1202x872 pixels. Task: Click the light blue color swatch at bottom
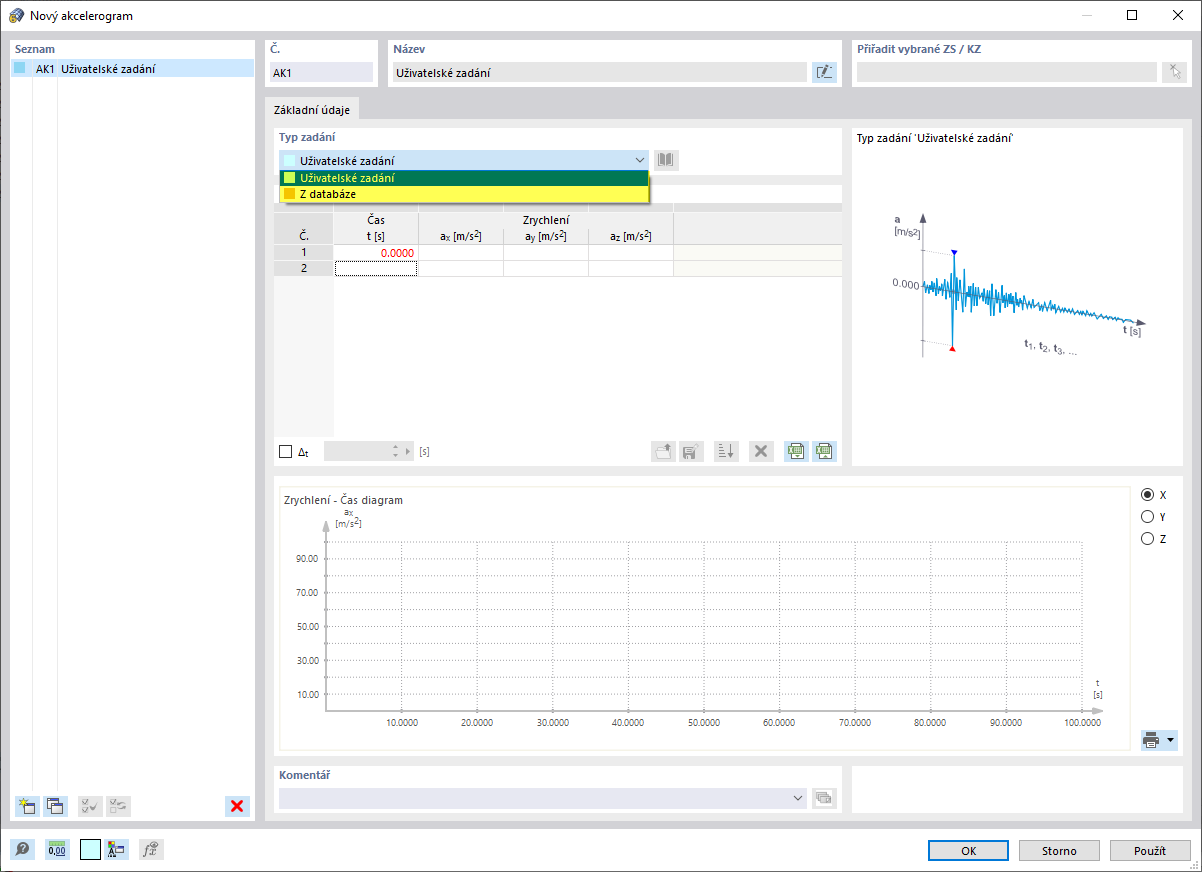pos(90,849)
